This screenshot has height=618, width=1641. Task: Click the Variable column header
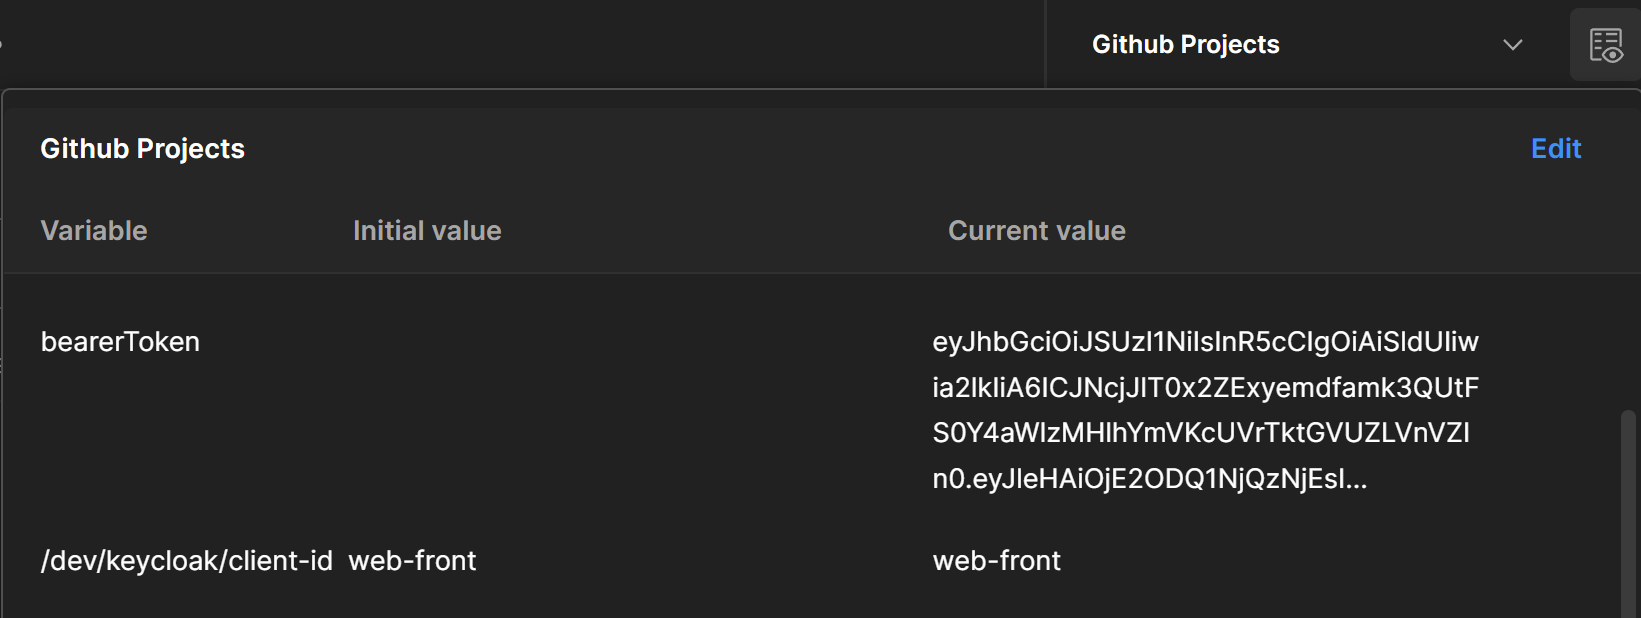click(94, 231)
